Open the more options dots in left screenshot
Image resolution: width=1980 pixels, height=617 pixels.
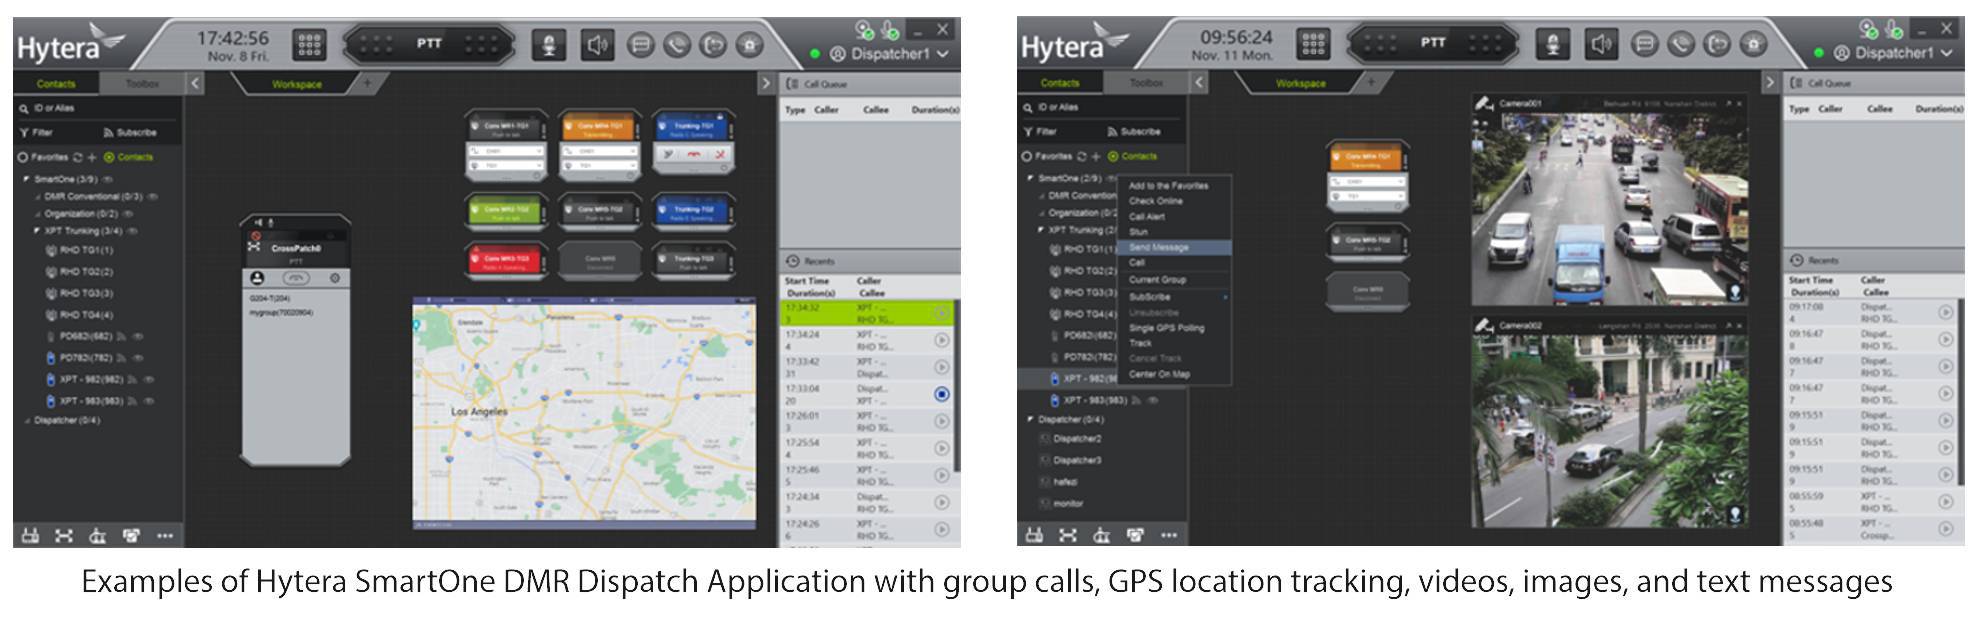(x=165, y=536)
